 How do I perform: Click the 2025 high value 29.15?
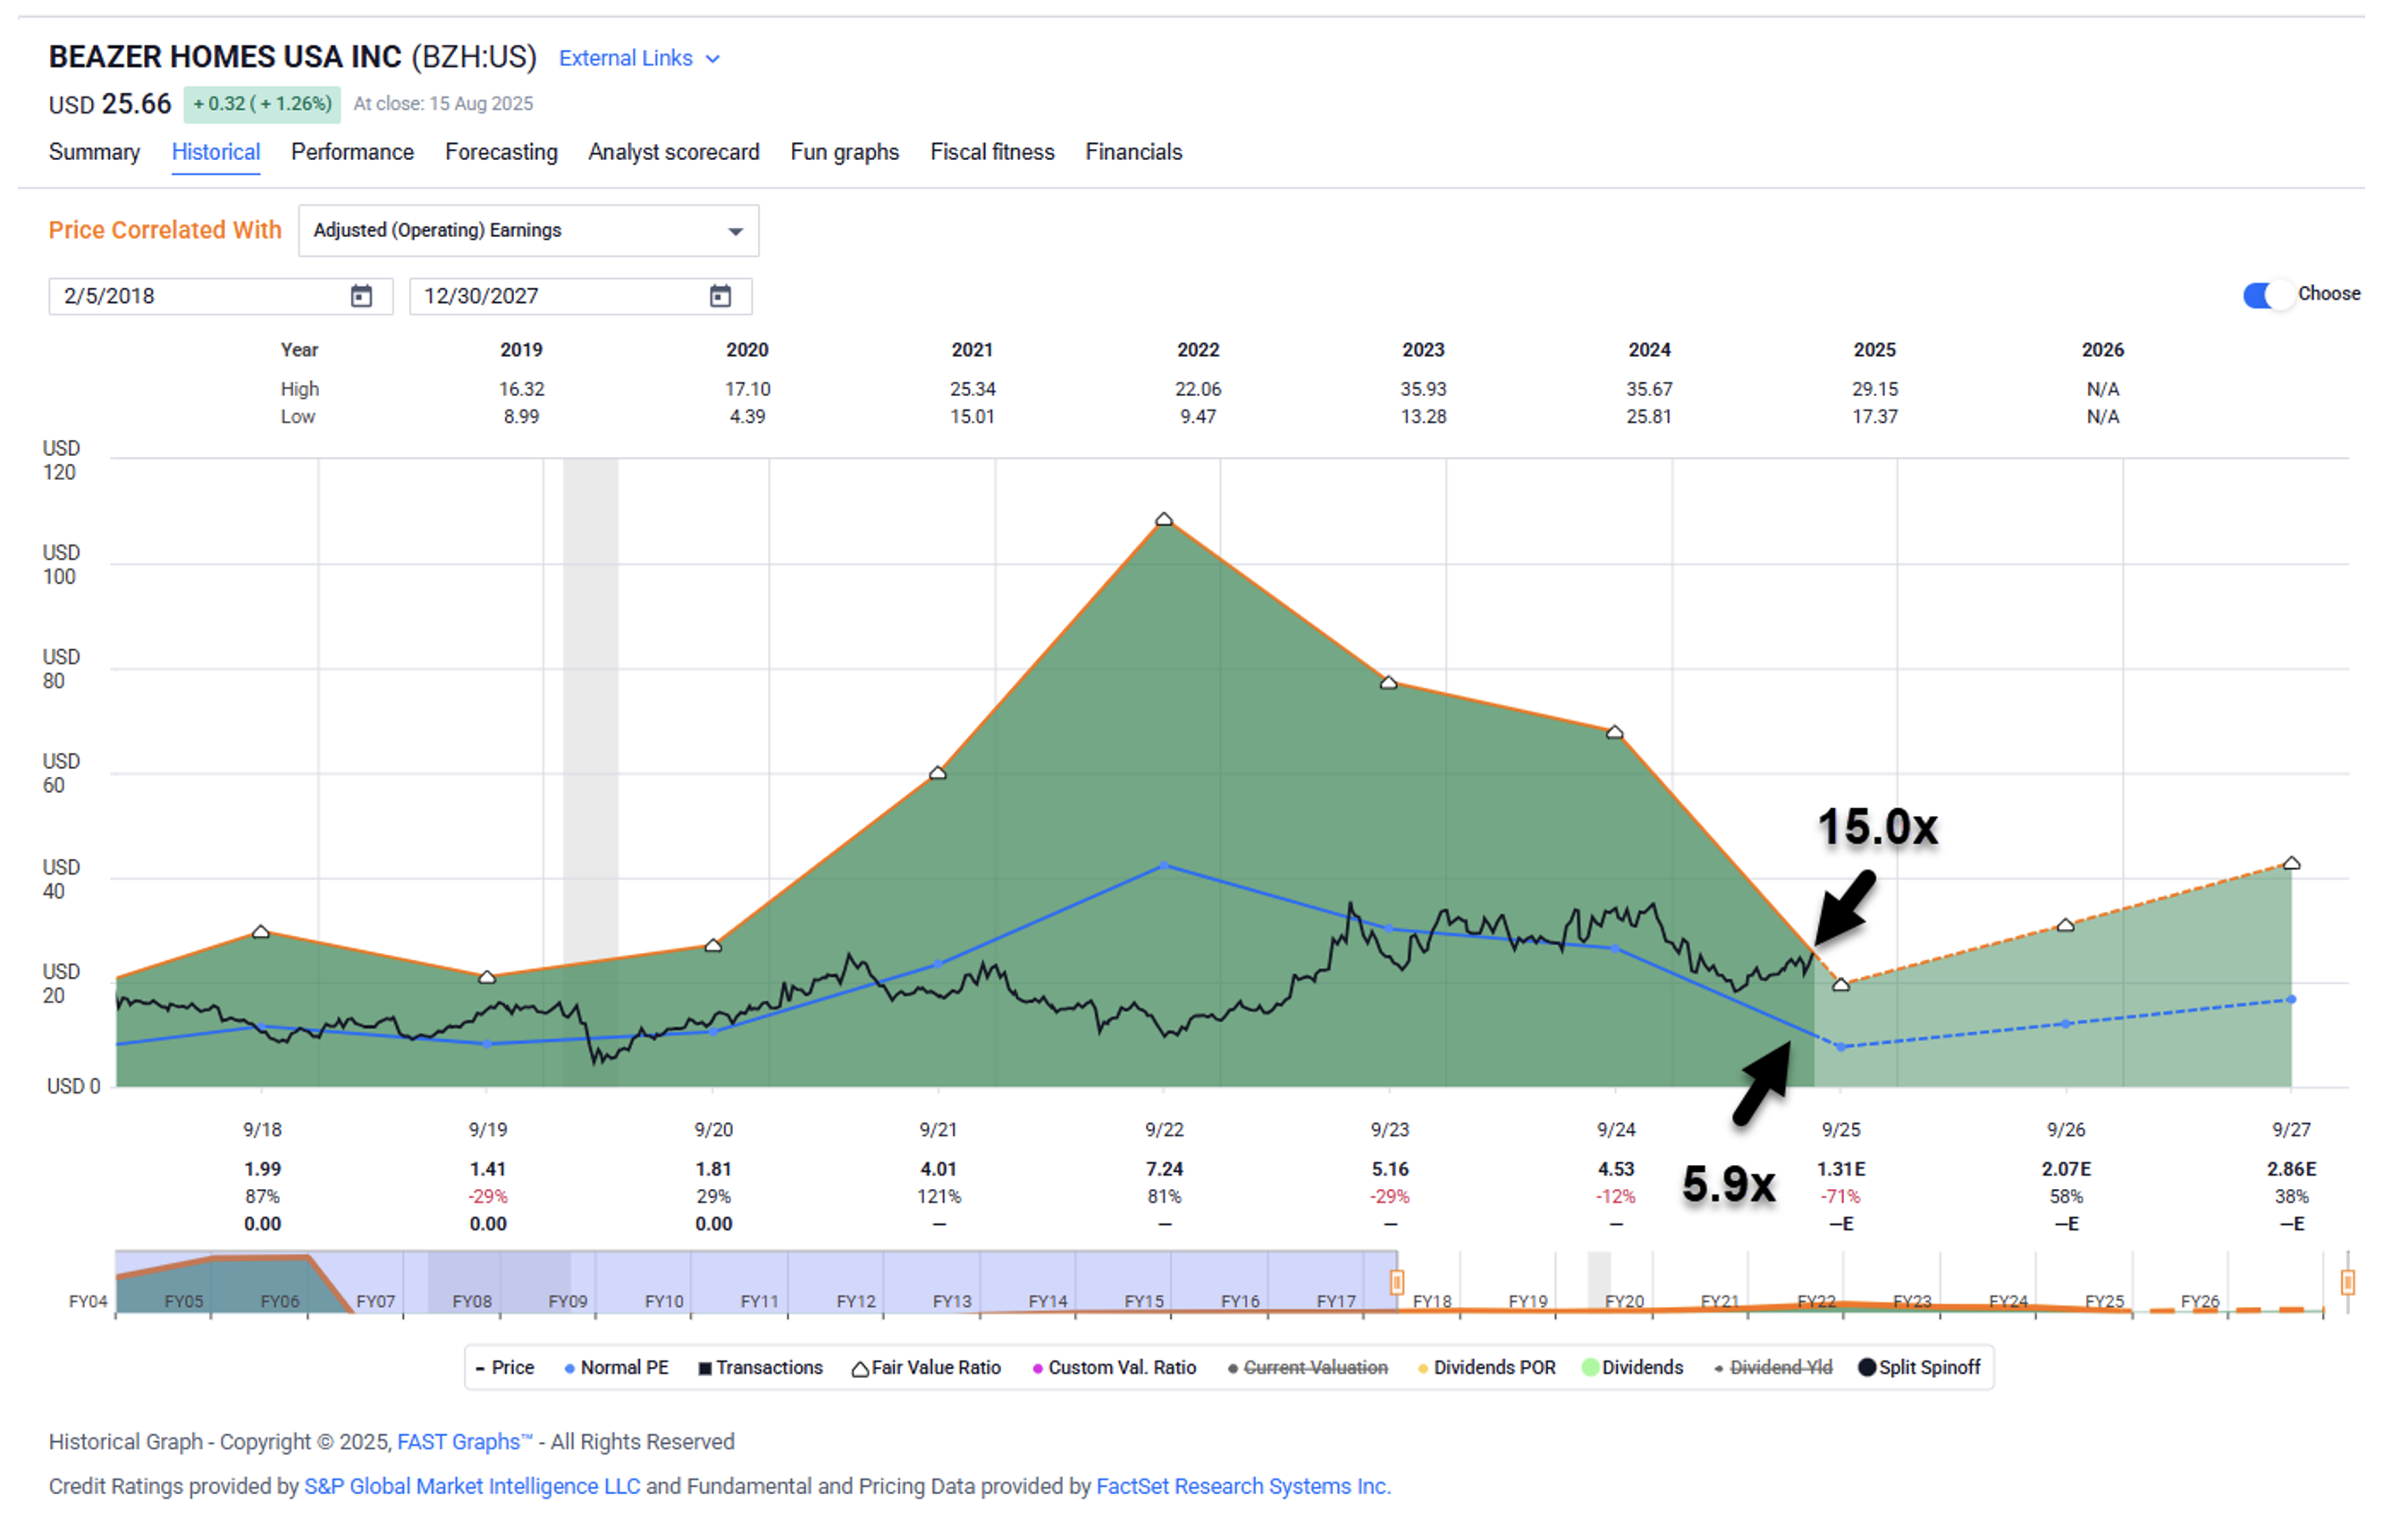click(1874, 389)
